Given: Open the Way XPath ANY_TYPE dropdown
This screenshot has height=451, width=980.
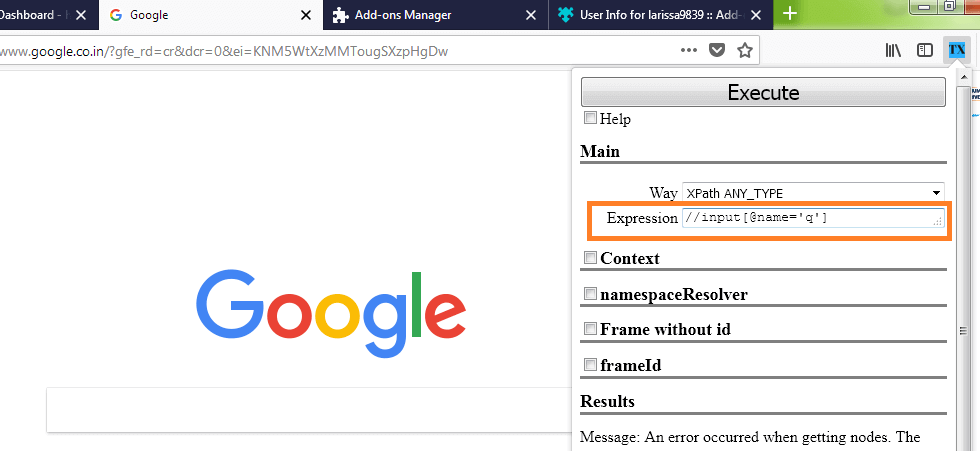Looking at the screenshot, I should pos(813,193).
